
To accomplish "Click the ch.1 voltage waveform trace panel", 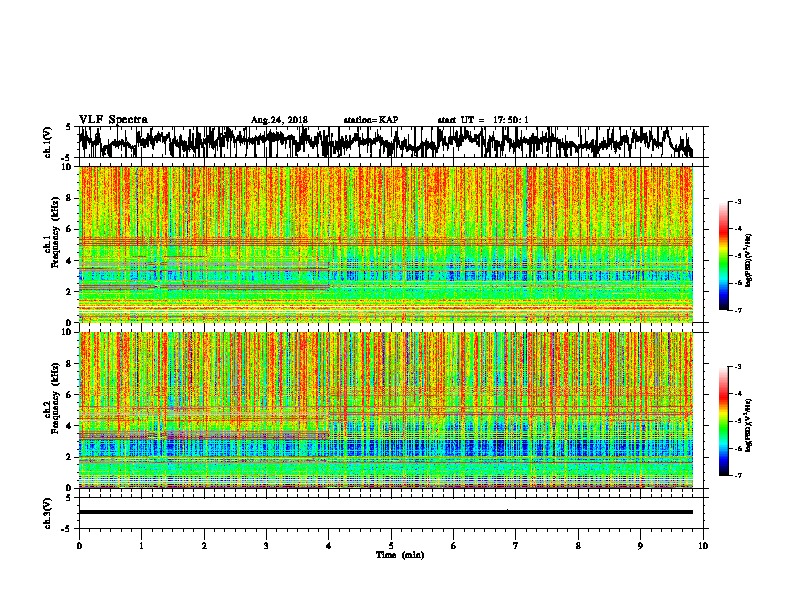I will (390, 142).
